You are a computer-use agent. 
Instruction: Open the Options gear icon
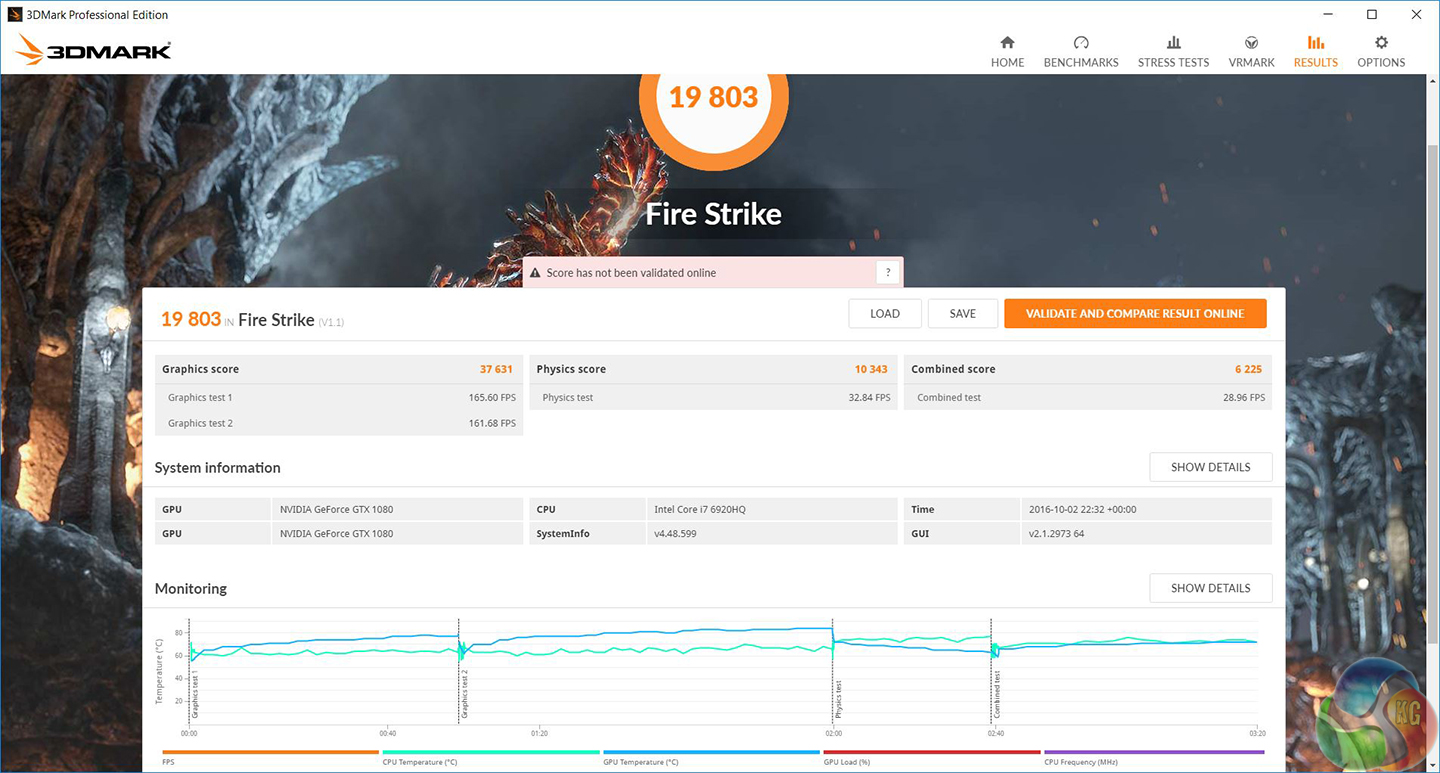point(1381,43)
